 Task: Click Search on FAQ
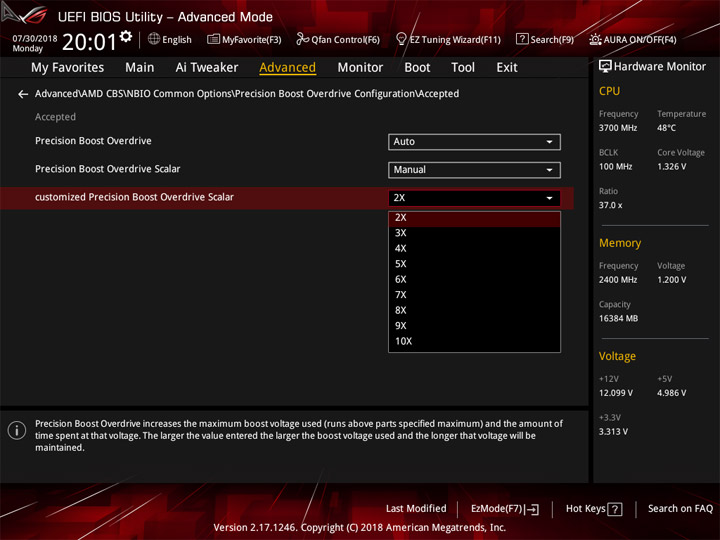680,509
